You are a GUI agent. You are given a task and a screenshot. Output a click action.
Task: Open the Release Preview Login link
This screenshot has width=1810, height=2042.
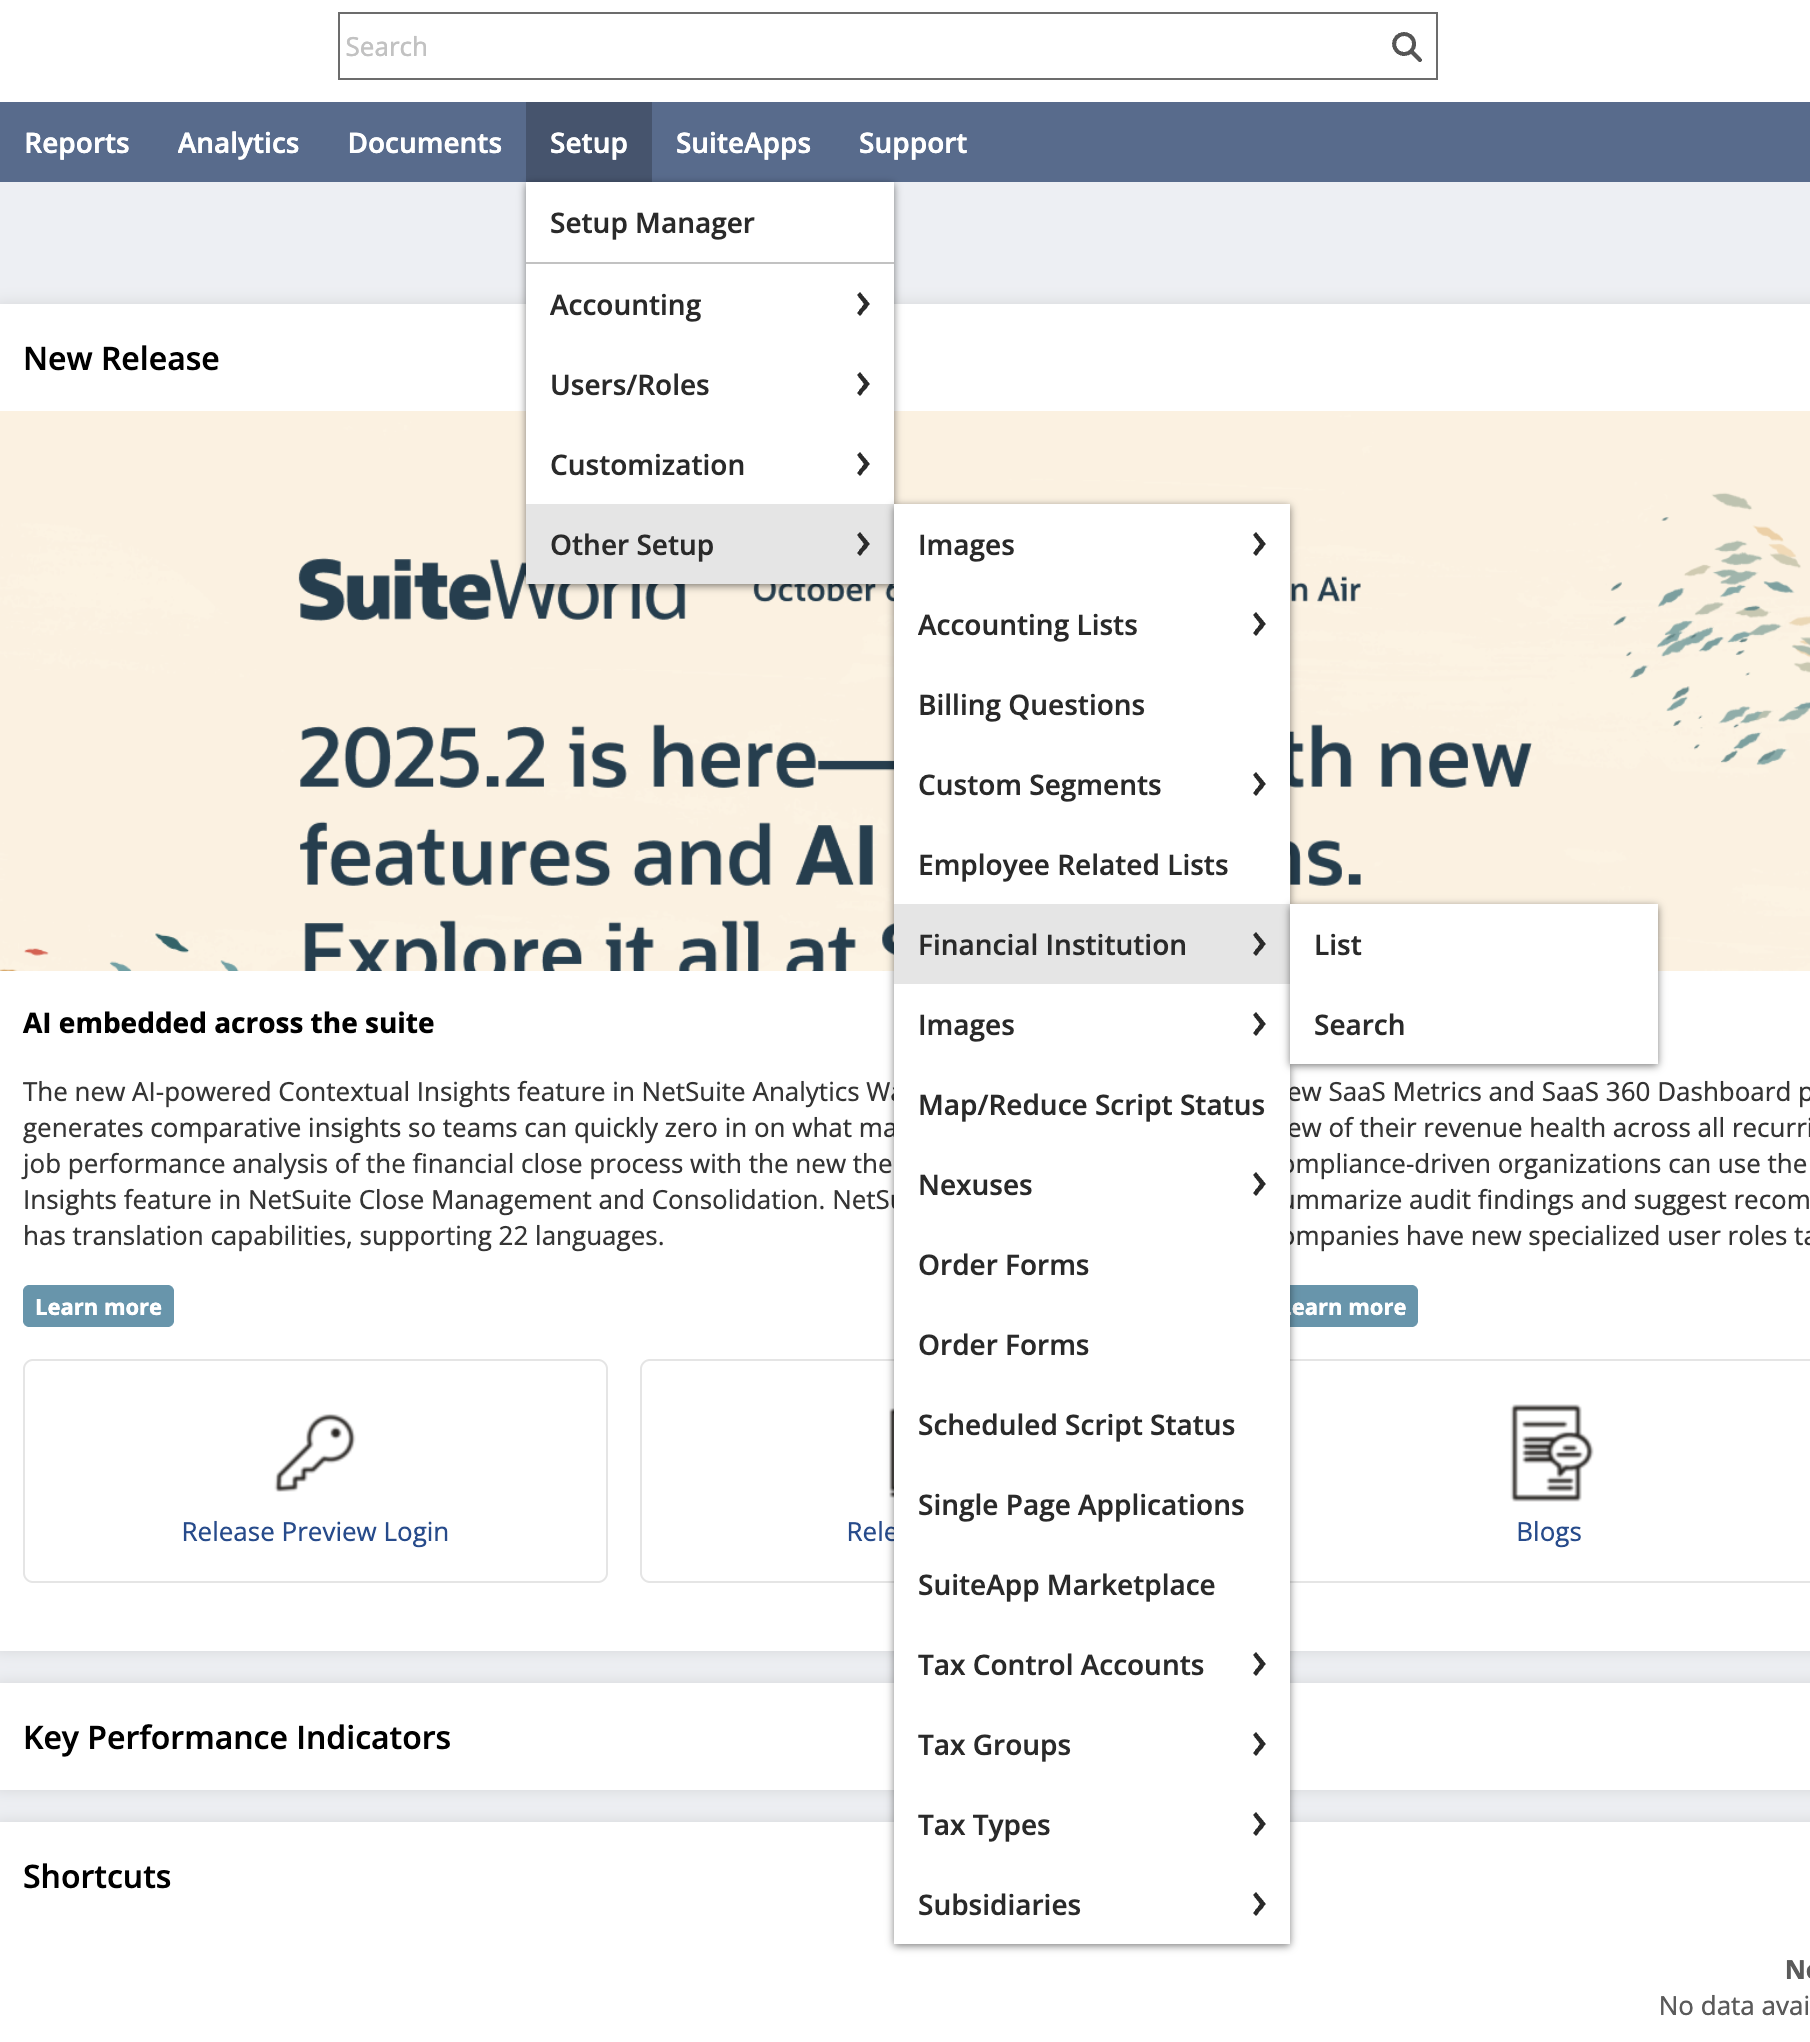[315, 1532]
